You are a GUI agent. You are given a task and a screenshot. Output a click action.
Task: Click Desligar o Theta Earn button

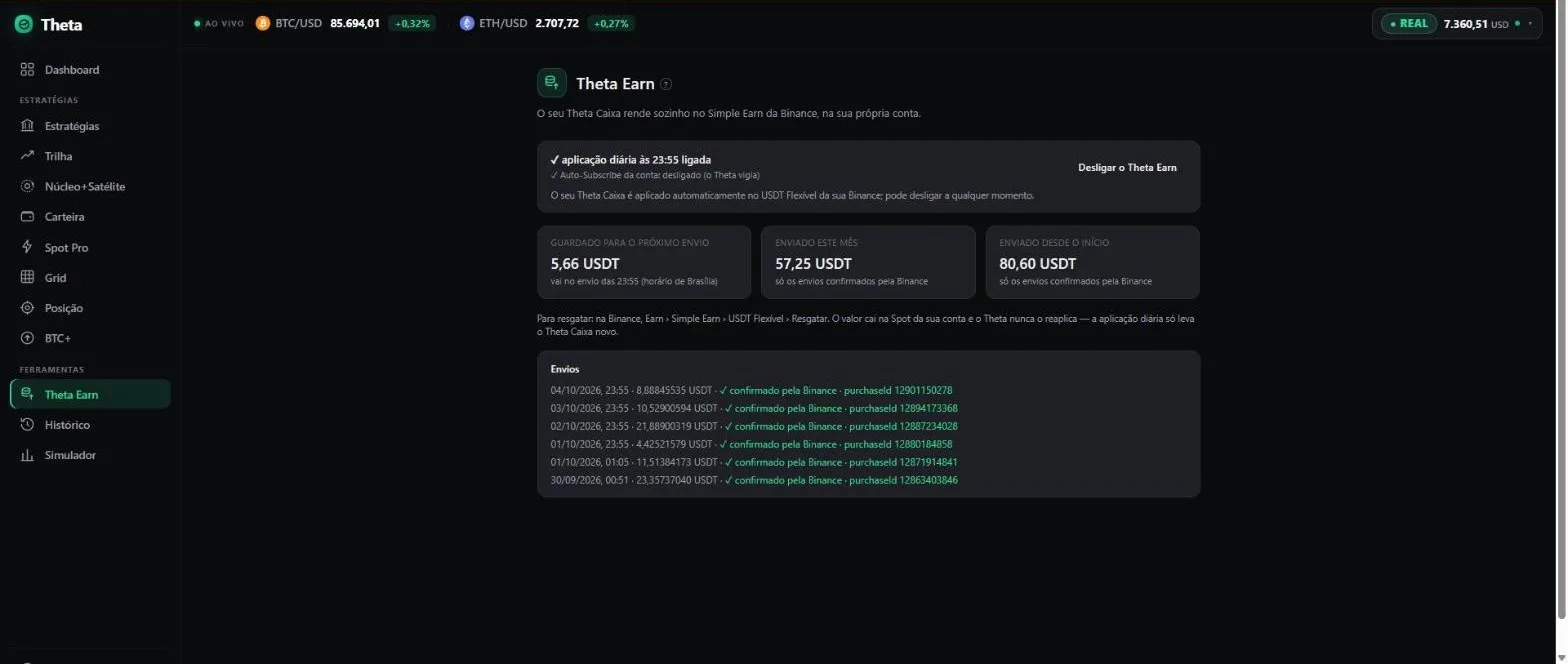coord(1127,168)
